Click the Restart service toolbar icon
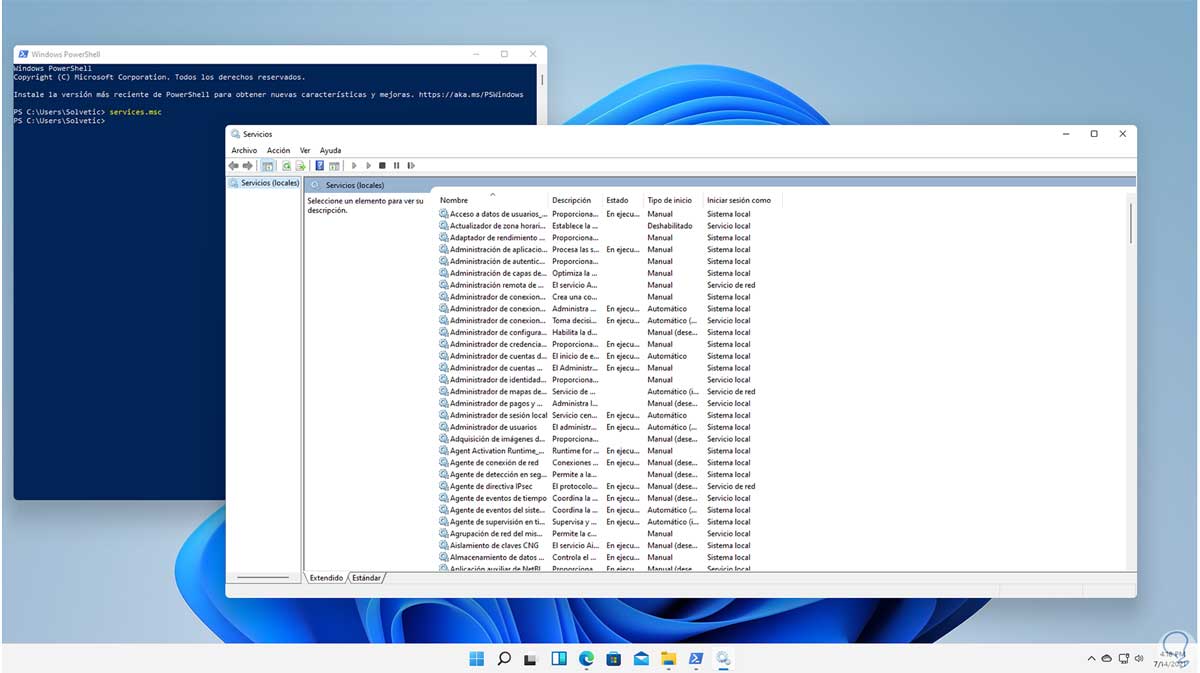Viewport: 1200px width, 673px height. pyautogui.click(x=411, y=166)
